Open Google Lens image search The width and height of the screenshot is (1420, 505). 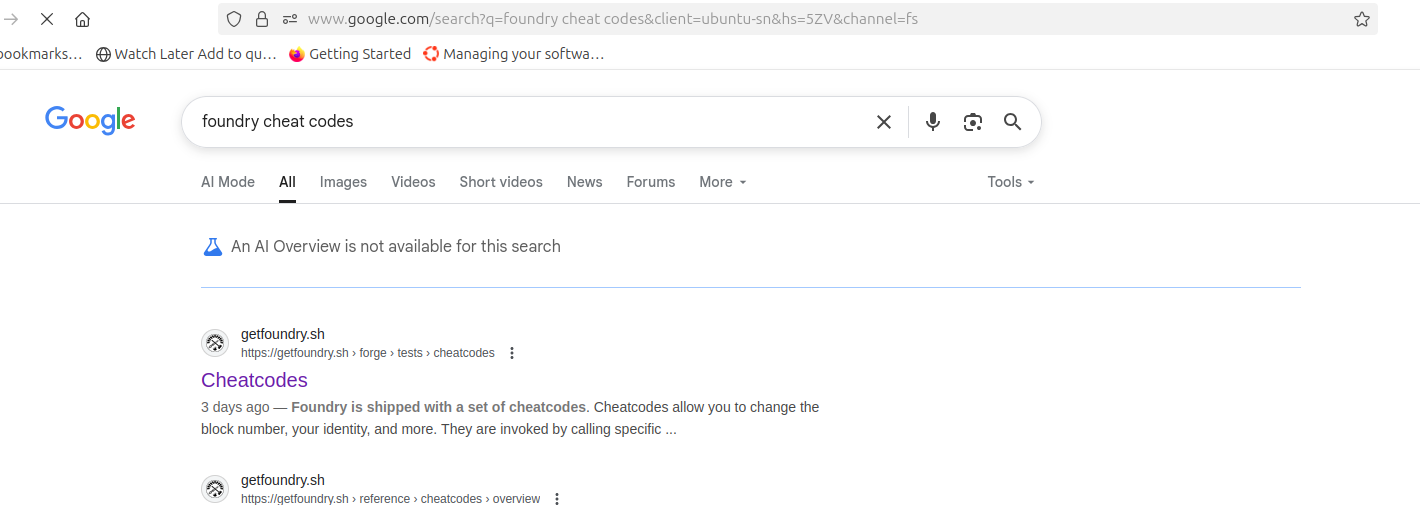(972, 122)
